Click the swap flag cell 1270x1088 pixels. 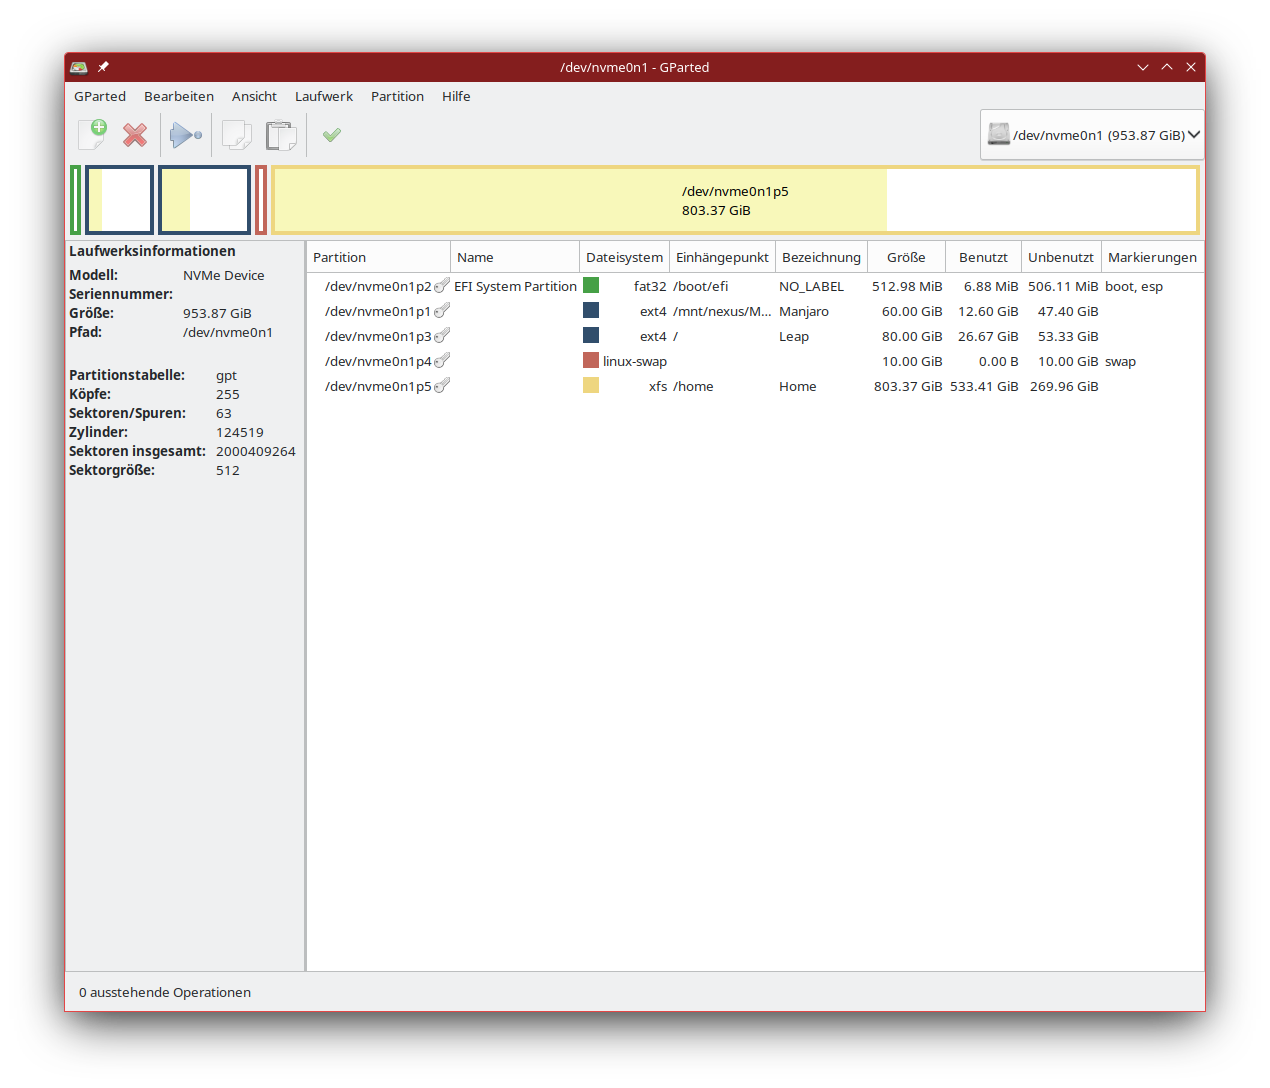click(x=1120, y=361)
